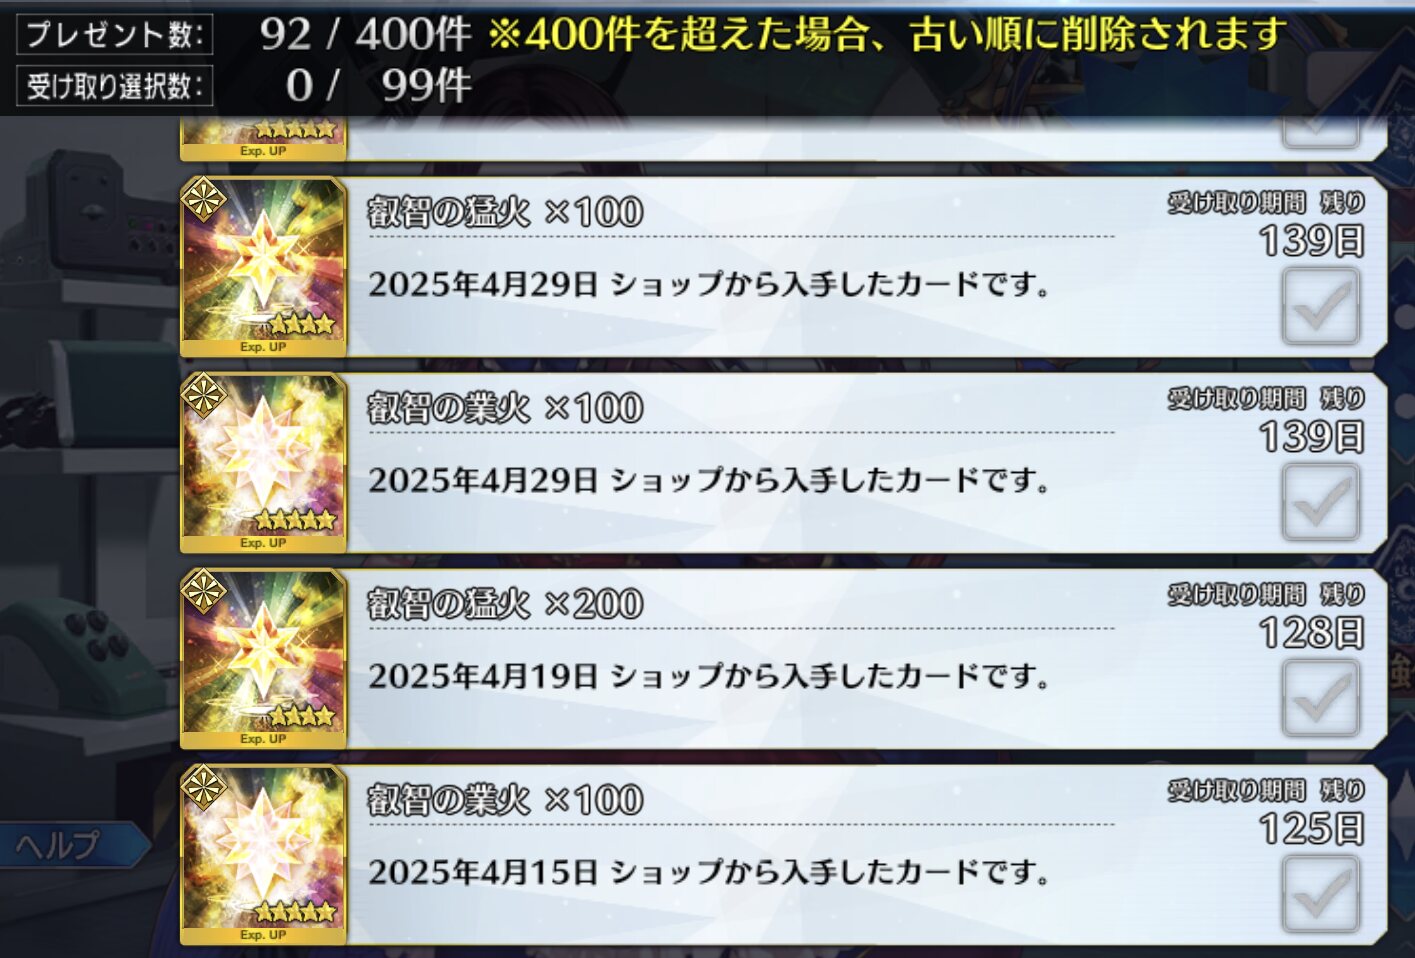Image resolution: width=1415 pixels, height=958 pixels.
Task: Tap the 5-star 叡智の業火 ×100 card dated April 29
Action: tap(264, 463)
